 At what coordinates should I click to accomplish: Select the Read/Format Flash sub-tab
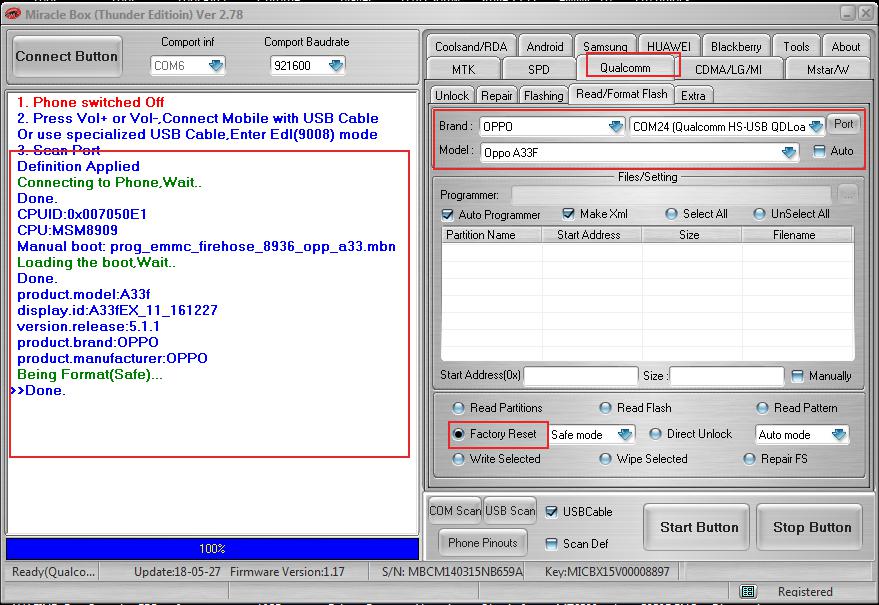tap(622, 94)
